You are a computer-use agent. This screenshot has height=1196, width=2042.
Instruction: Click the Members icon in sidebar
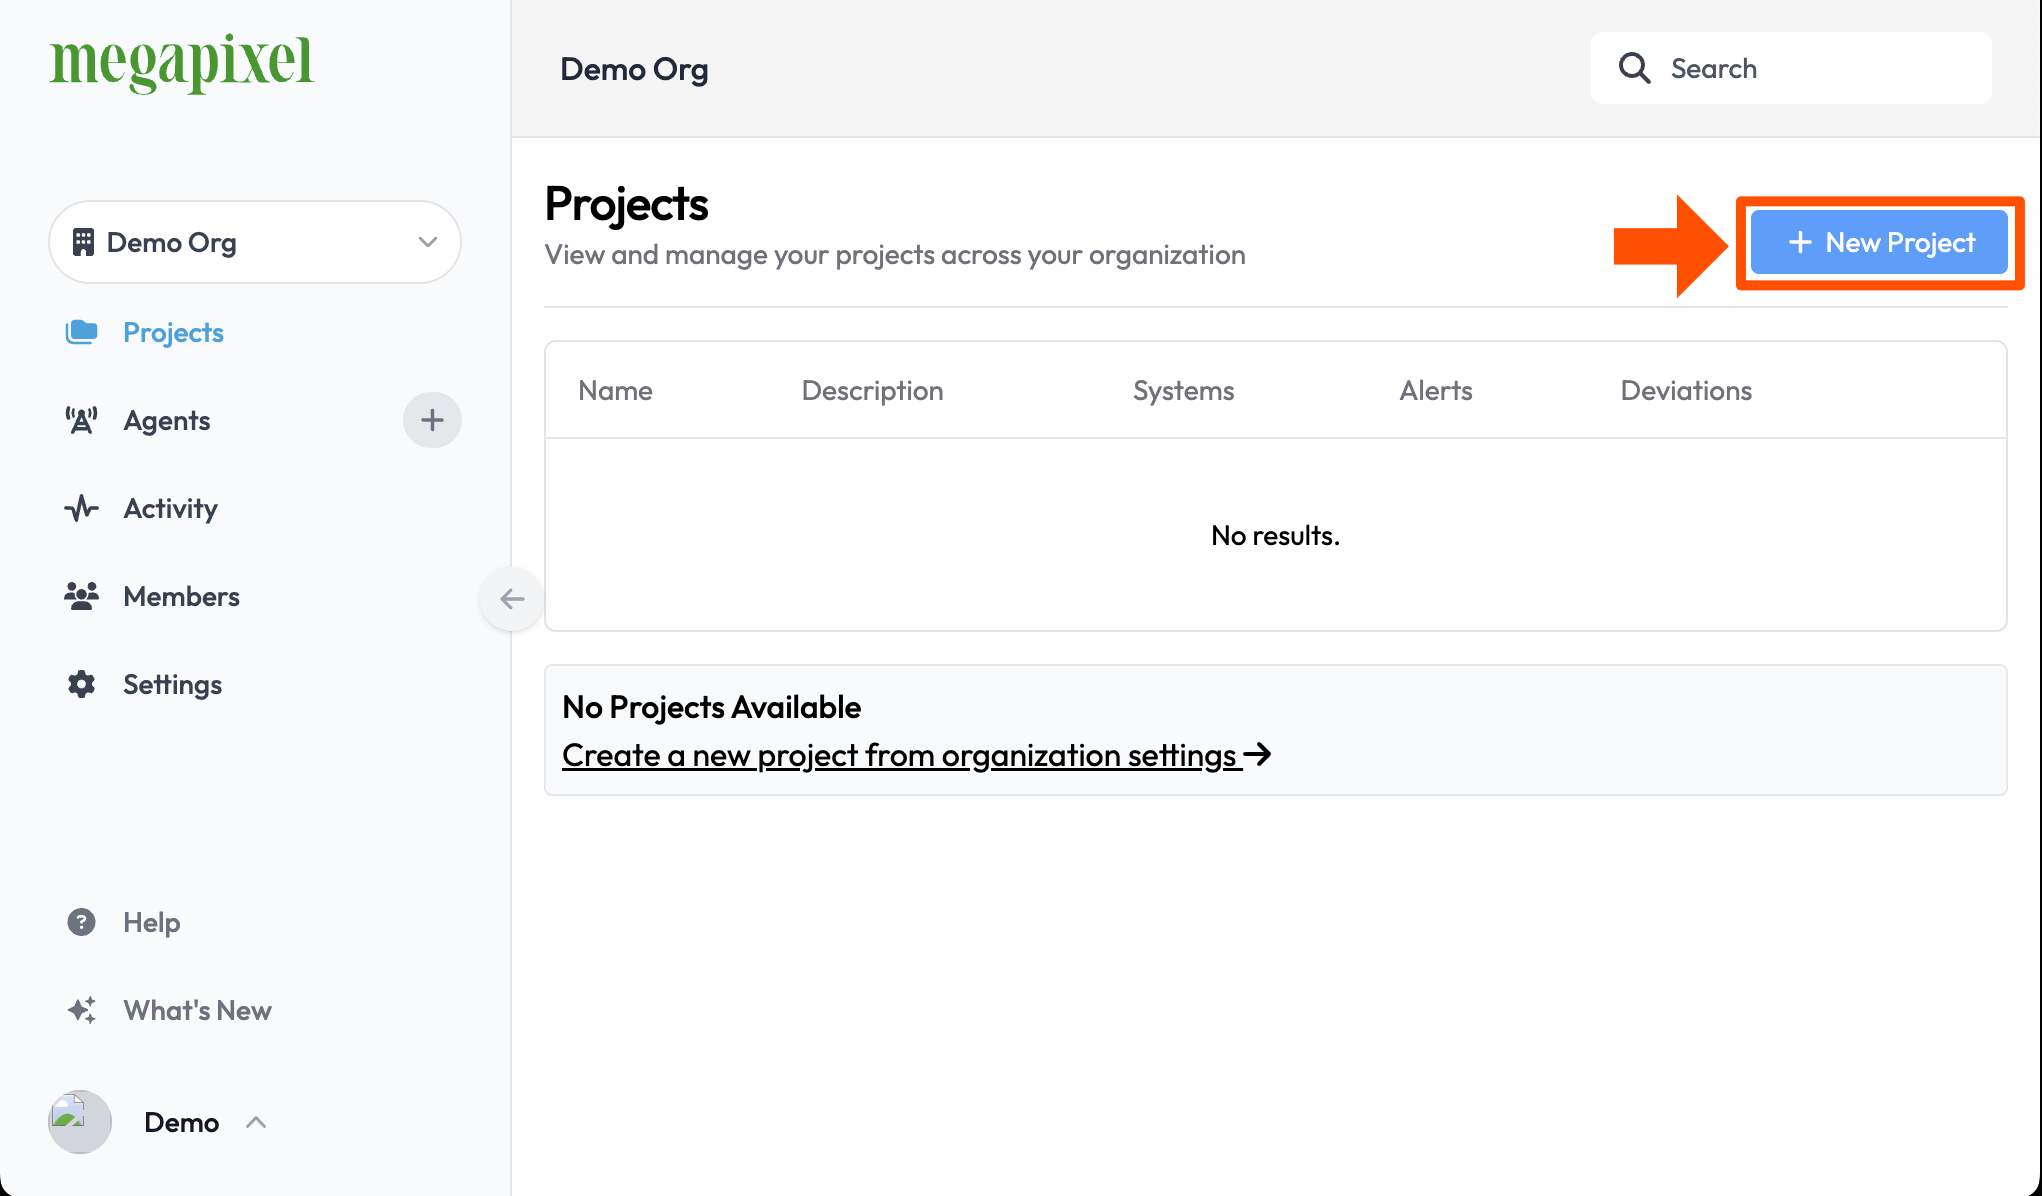[81, 595]
